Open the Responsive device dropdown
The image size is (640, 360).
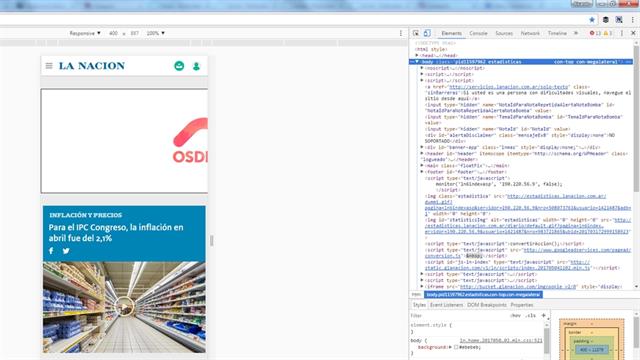point(85,33)
